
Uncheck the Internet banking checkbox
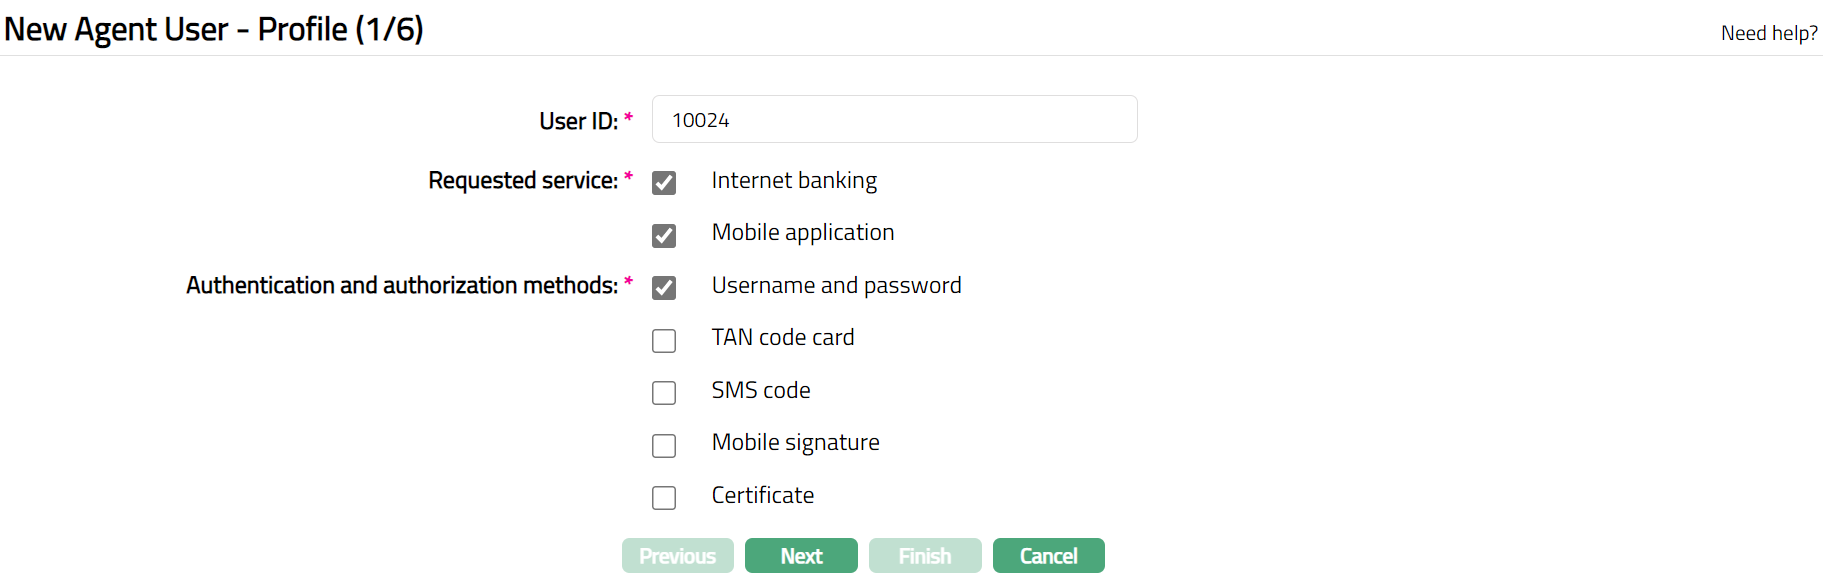tap(664, 183)
